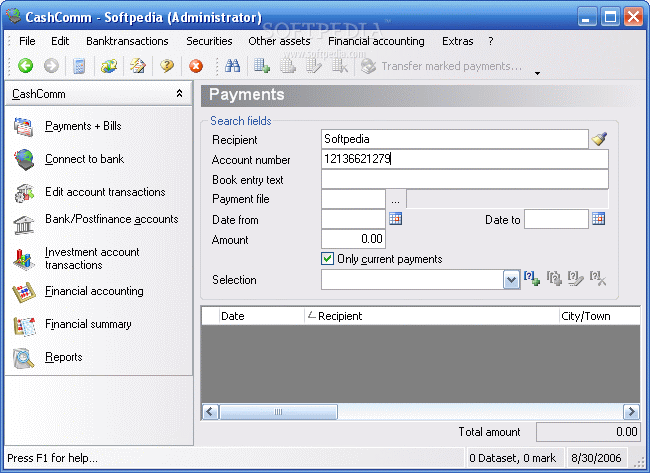
Task: Click the horizontal scrollbar right arrow
Action: [631, 412]
